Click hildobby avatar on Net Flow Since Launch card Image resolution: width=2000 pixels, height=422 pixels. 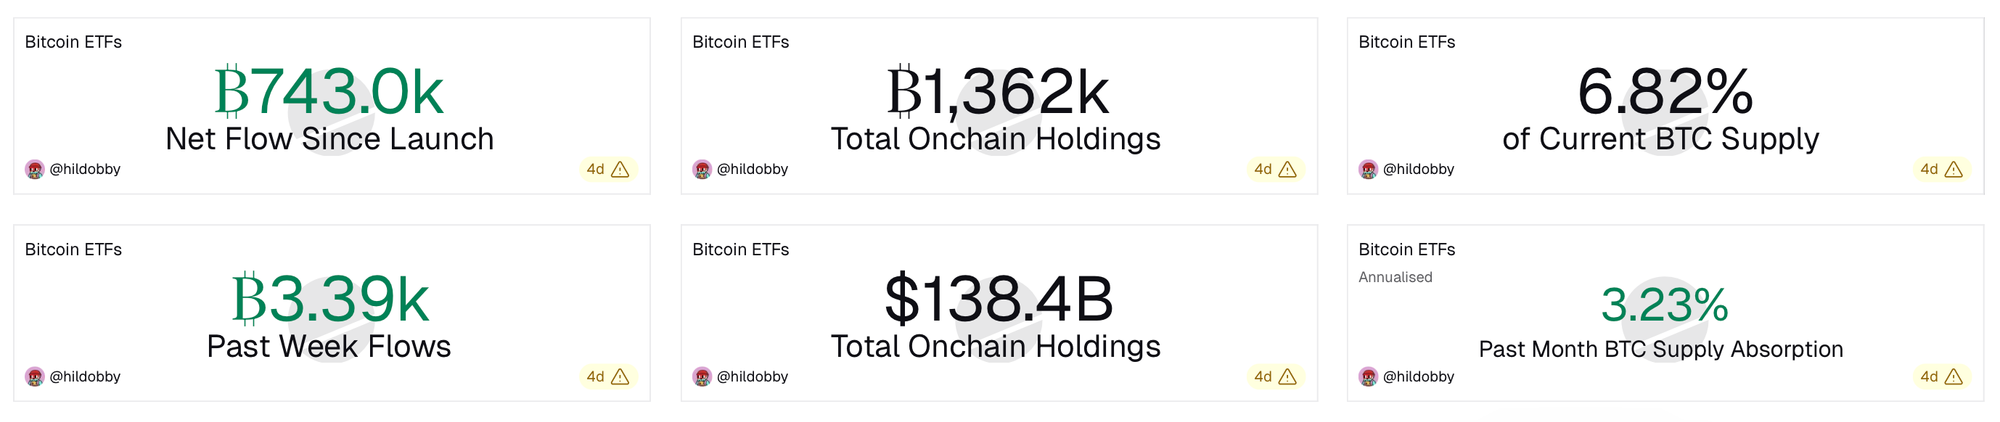click(35, 170)
